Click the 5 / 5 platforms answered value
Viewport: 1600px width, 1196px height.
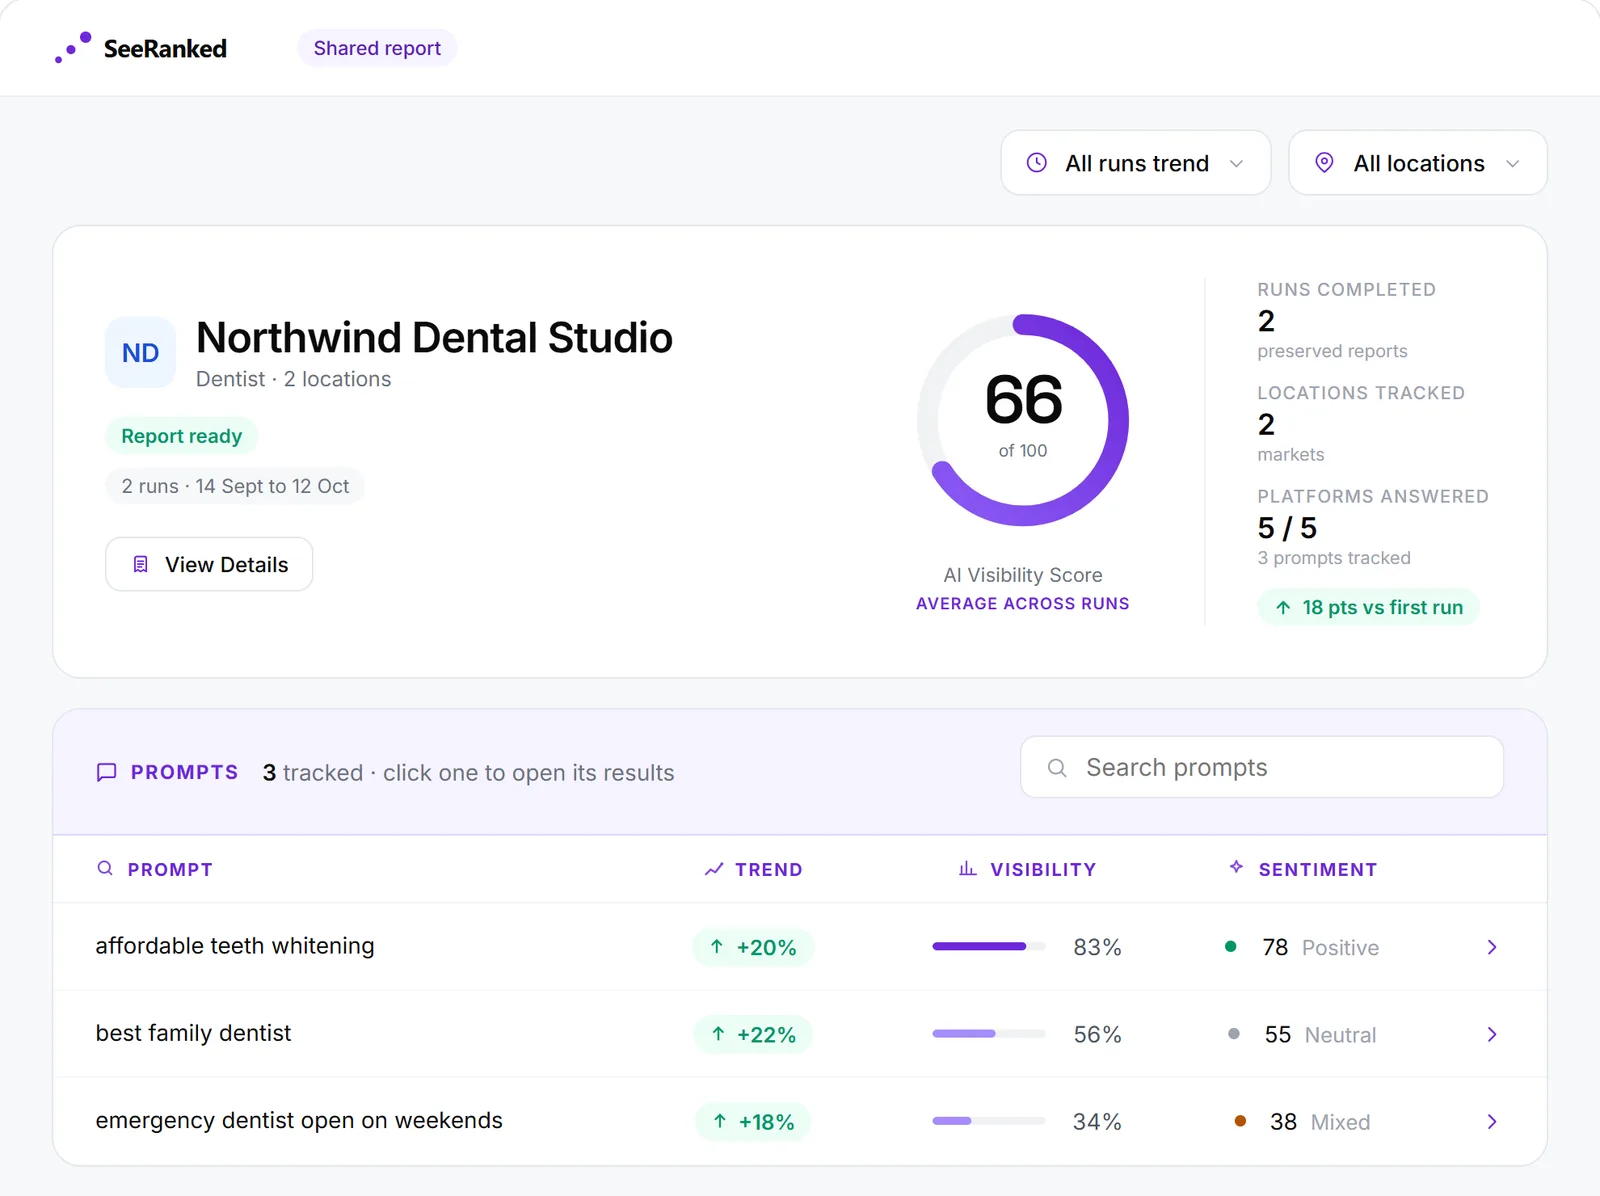pyautogui.click(x=1287, y=527)
